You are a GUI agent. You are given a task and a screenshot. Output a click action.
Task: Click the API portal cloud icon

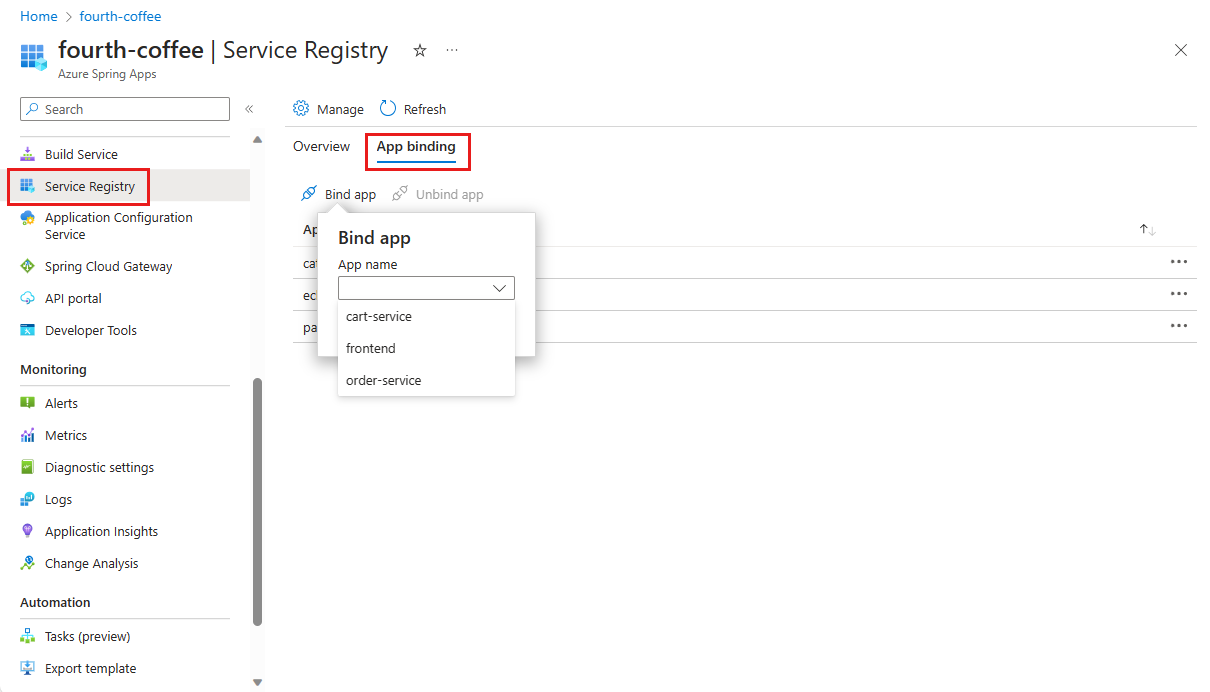28,298
